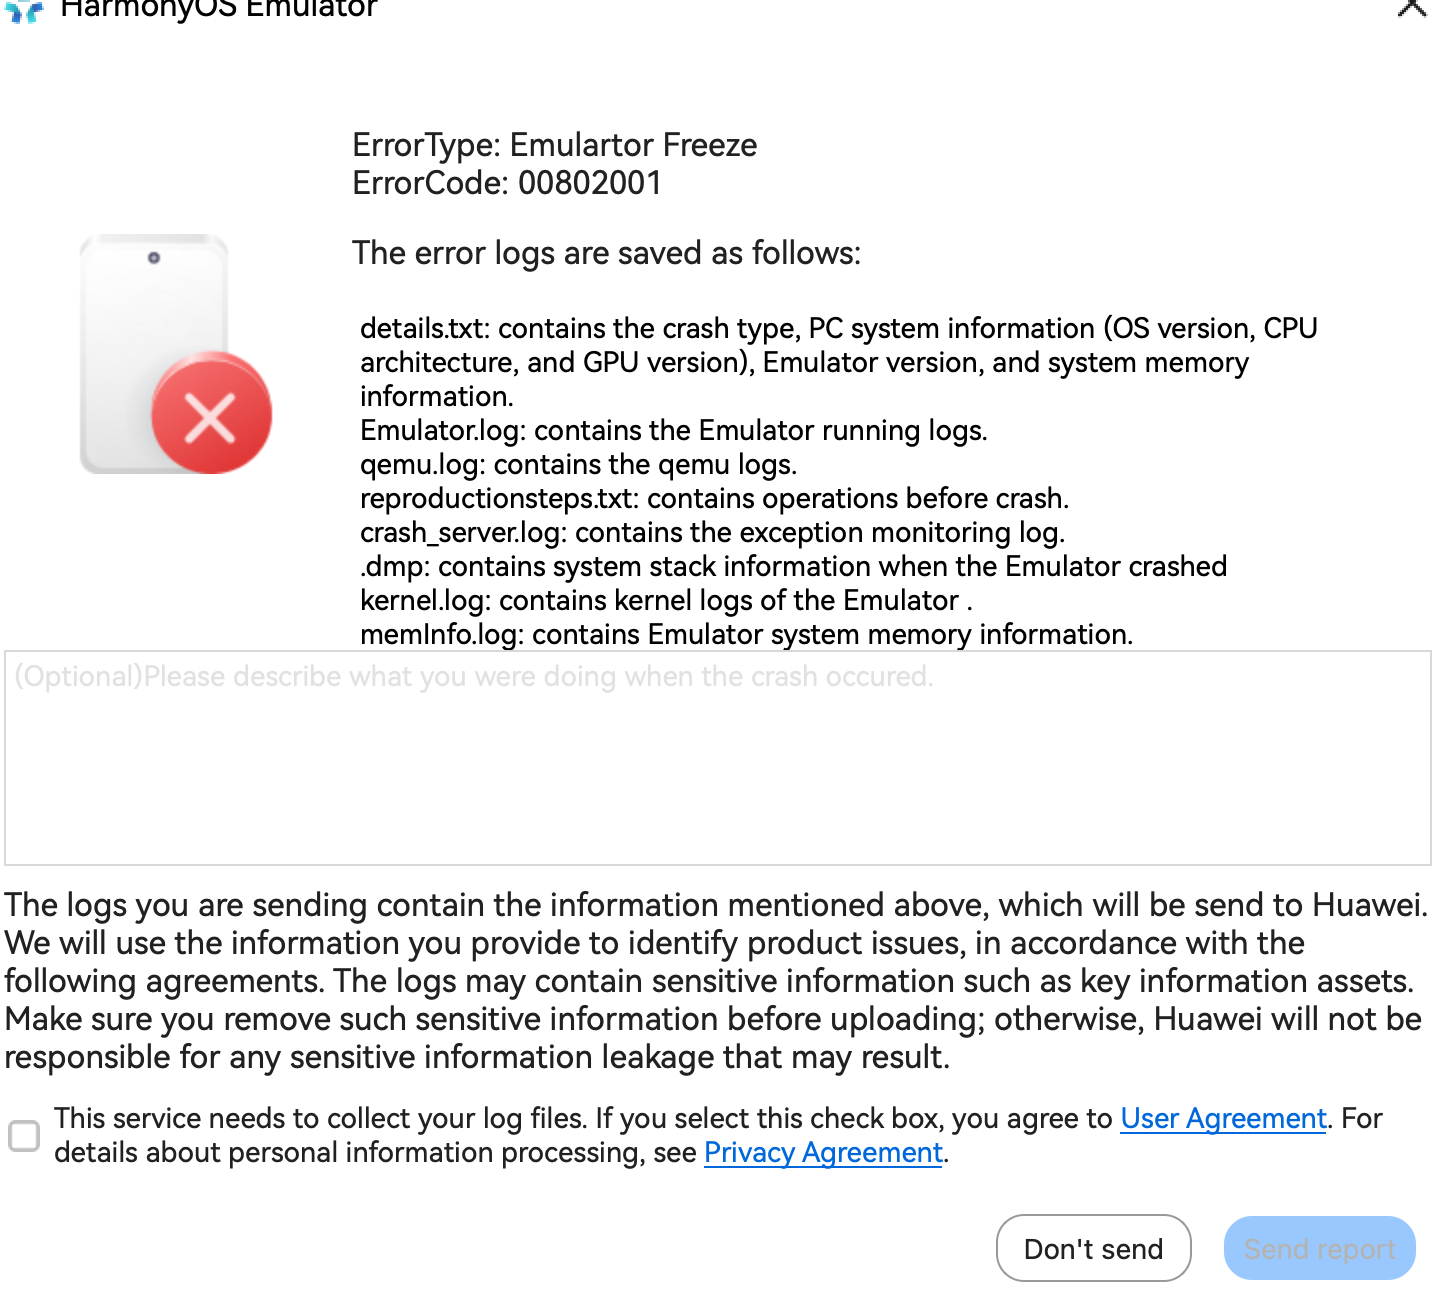Click the details.txt description line
Screen dimensions: 1450x1292
[838, 329]
